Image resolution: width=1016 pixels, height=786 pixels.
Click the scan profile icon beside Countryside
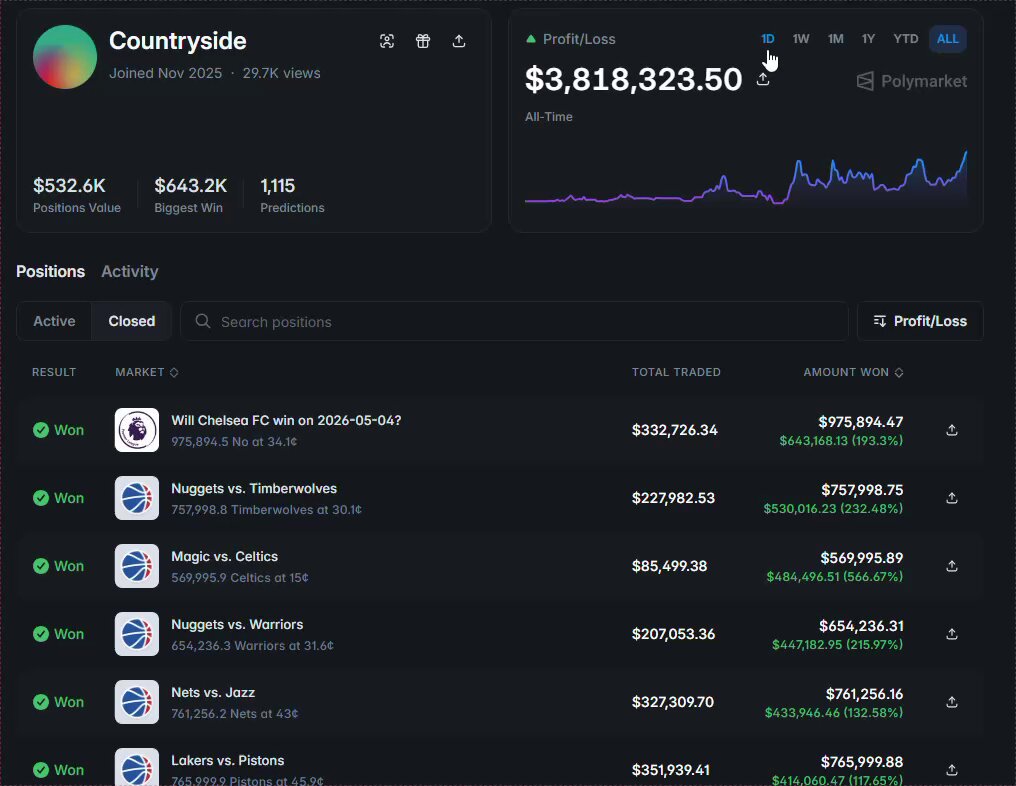click(387, 41)
